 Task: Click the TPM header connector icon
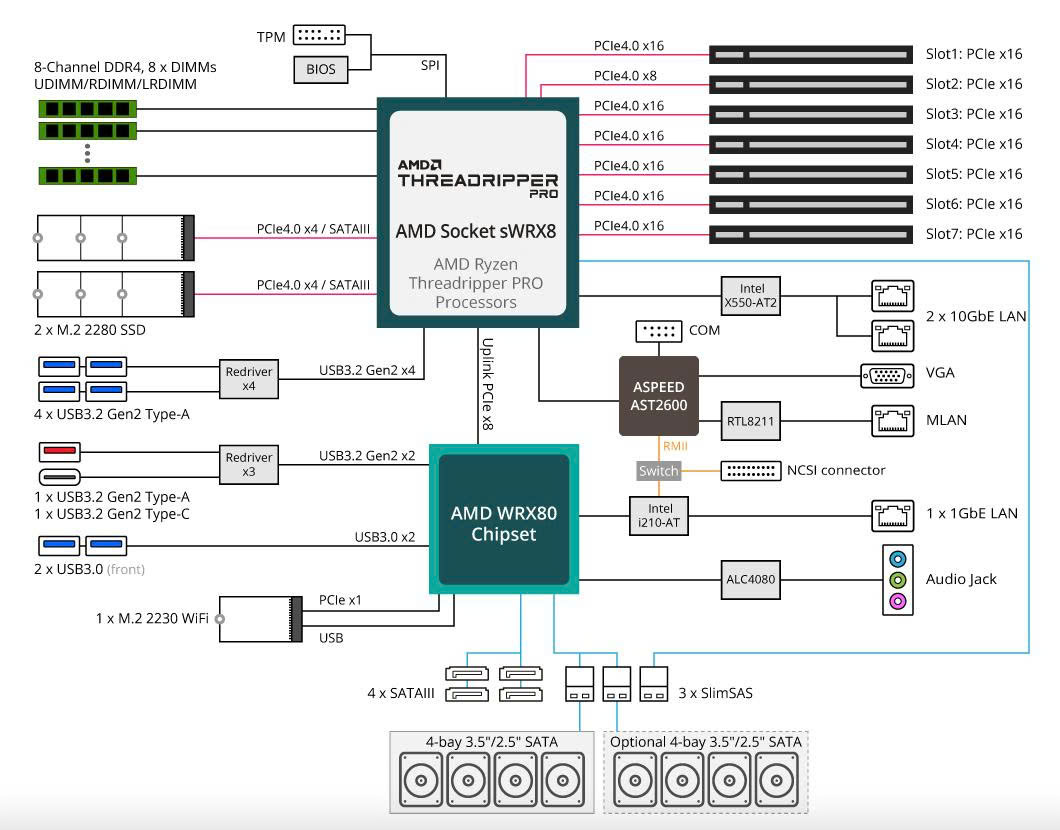[319, 35]
